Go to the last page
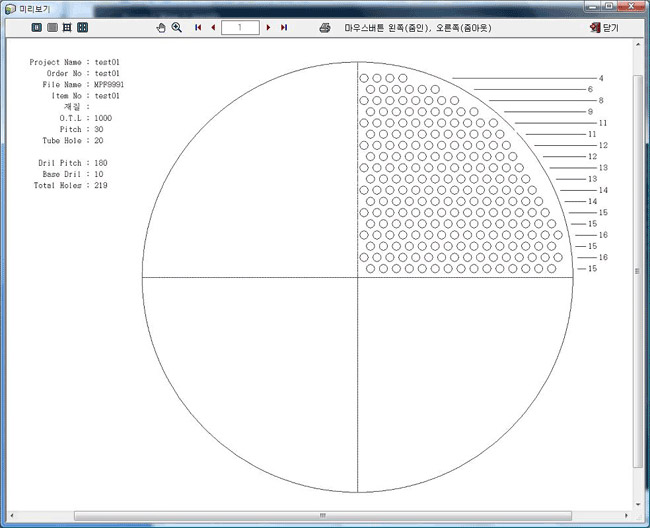 [x=284, y=27]
